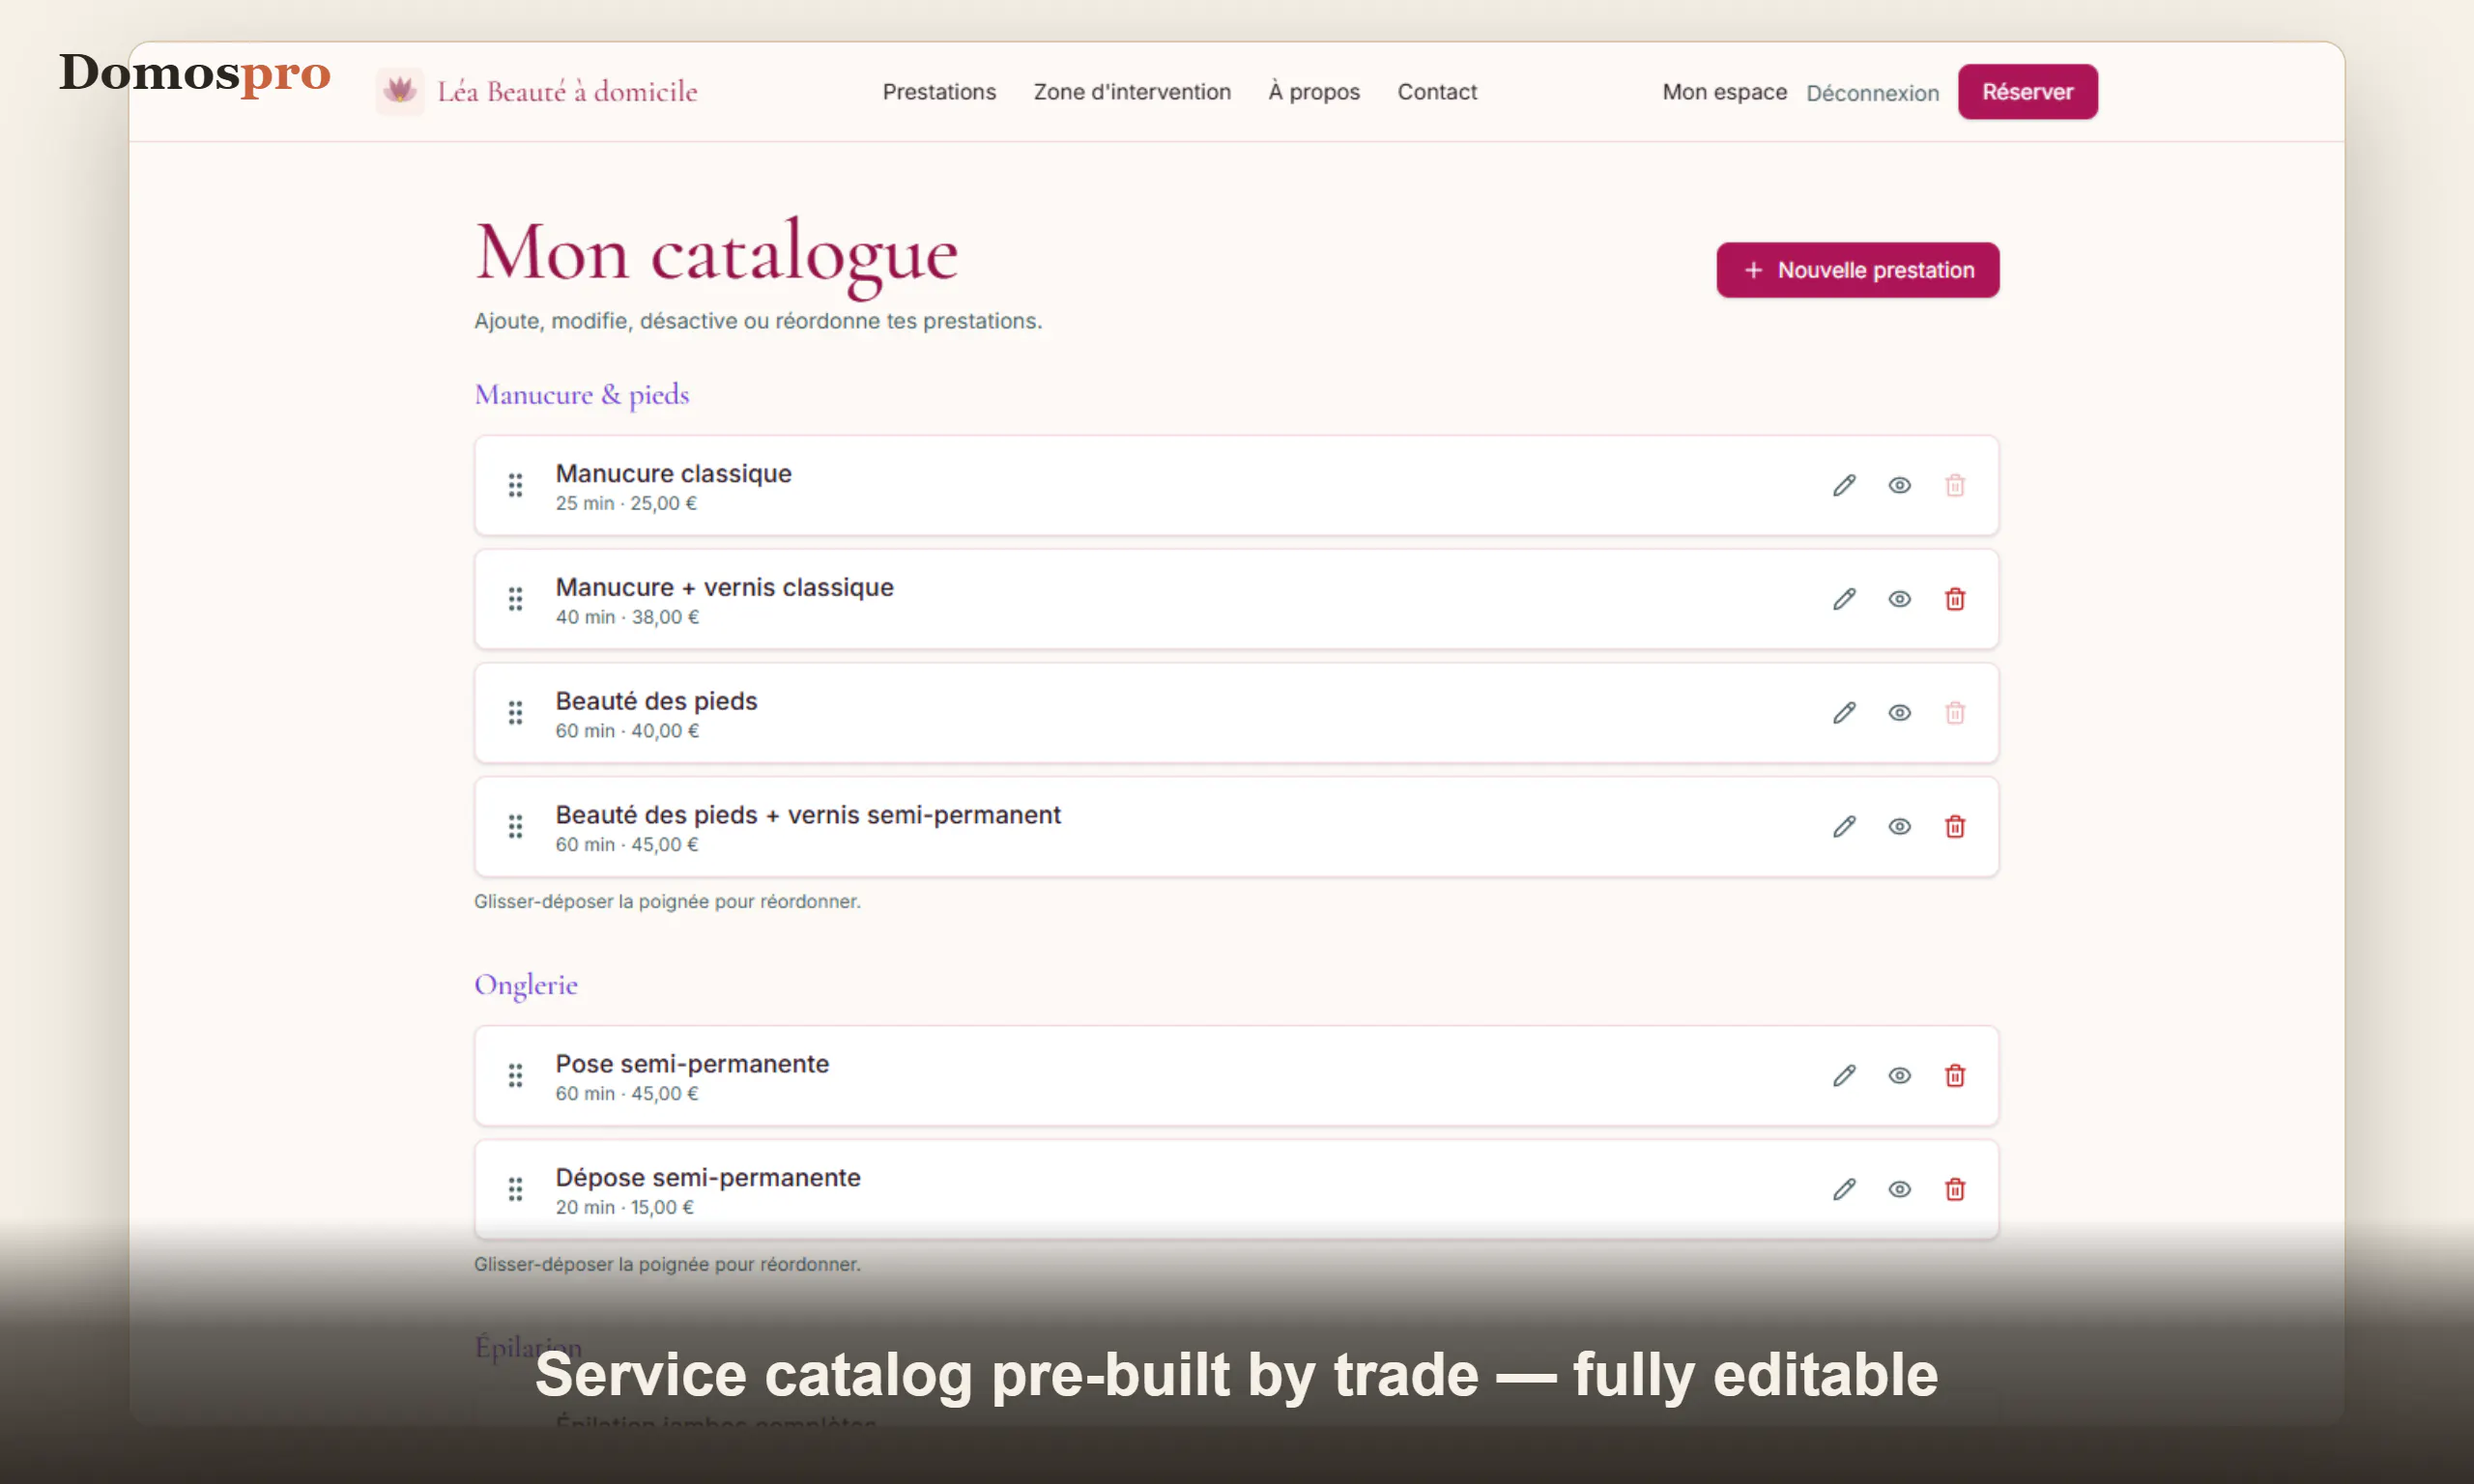
Task: Edit Manucure + vernis classique pencil icon
Action: [x=1844, y=599]
